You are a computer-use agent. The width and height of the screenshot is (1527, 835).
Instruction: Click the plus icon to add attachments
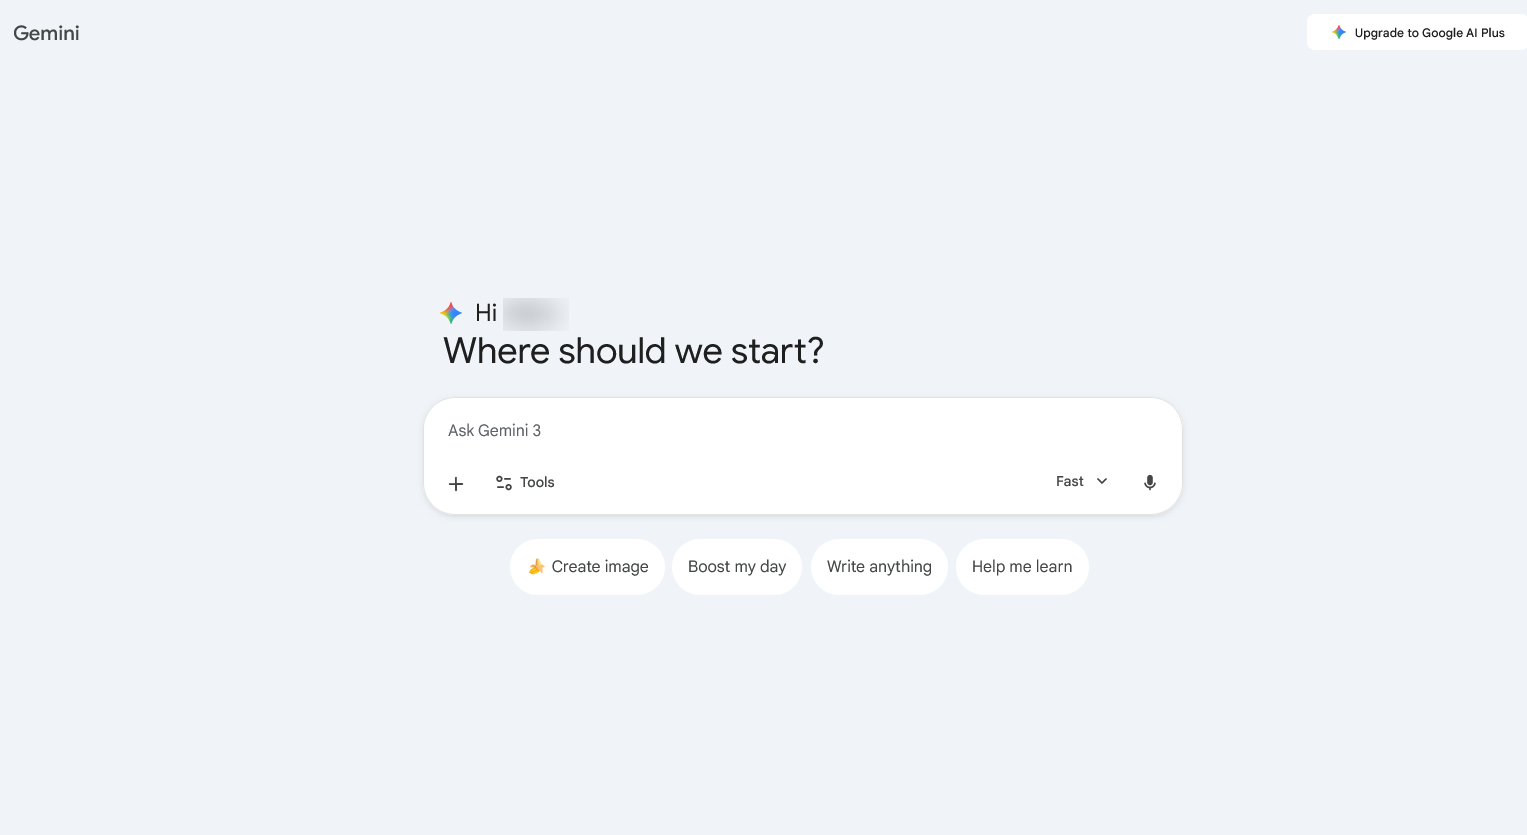(456, 484)
